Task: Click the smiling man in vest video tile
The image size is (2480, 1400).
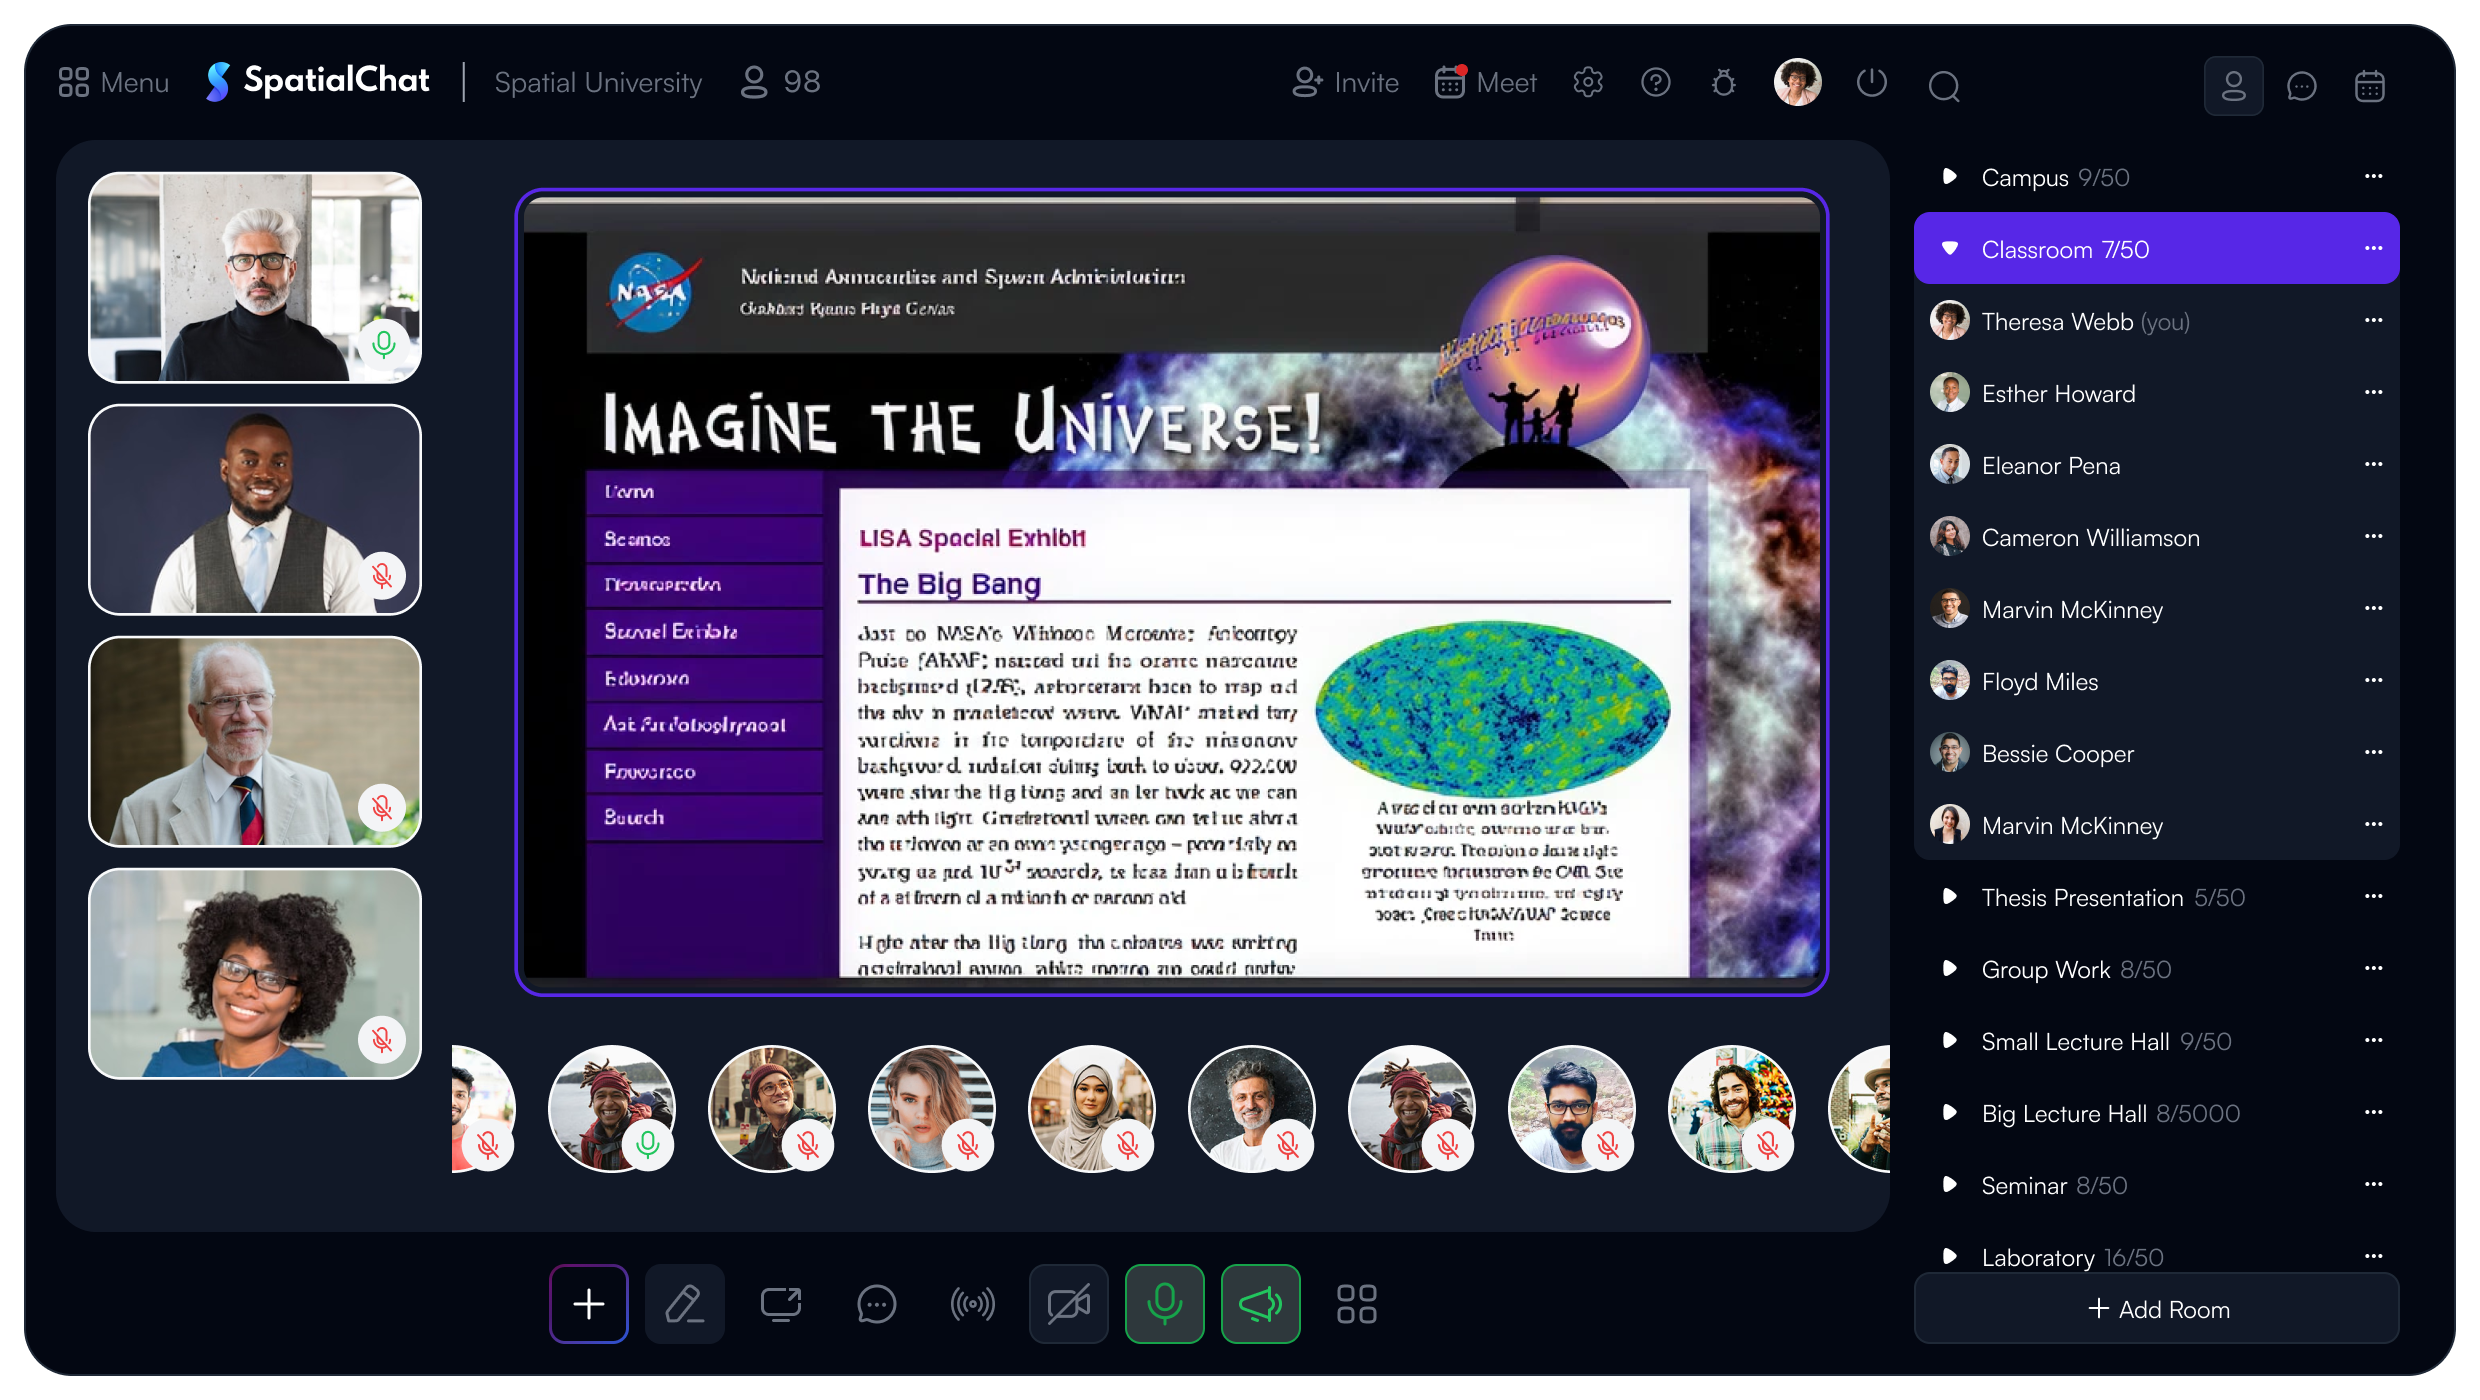Action: click(x=255, y=509)
